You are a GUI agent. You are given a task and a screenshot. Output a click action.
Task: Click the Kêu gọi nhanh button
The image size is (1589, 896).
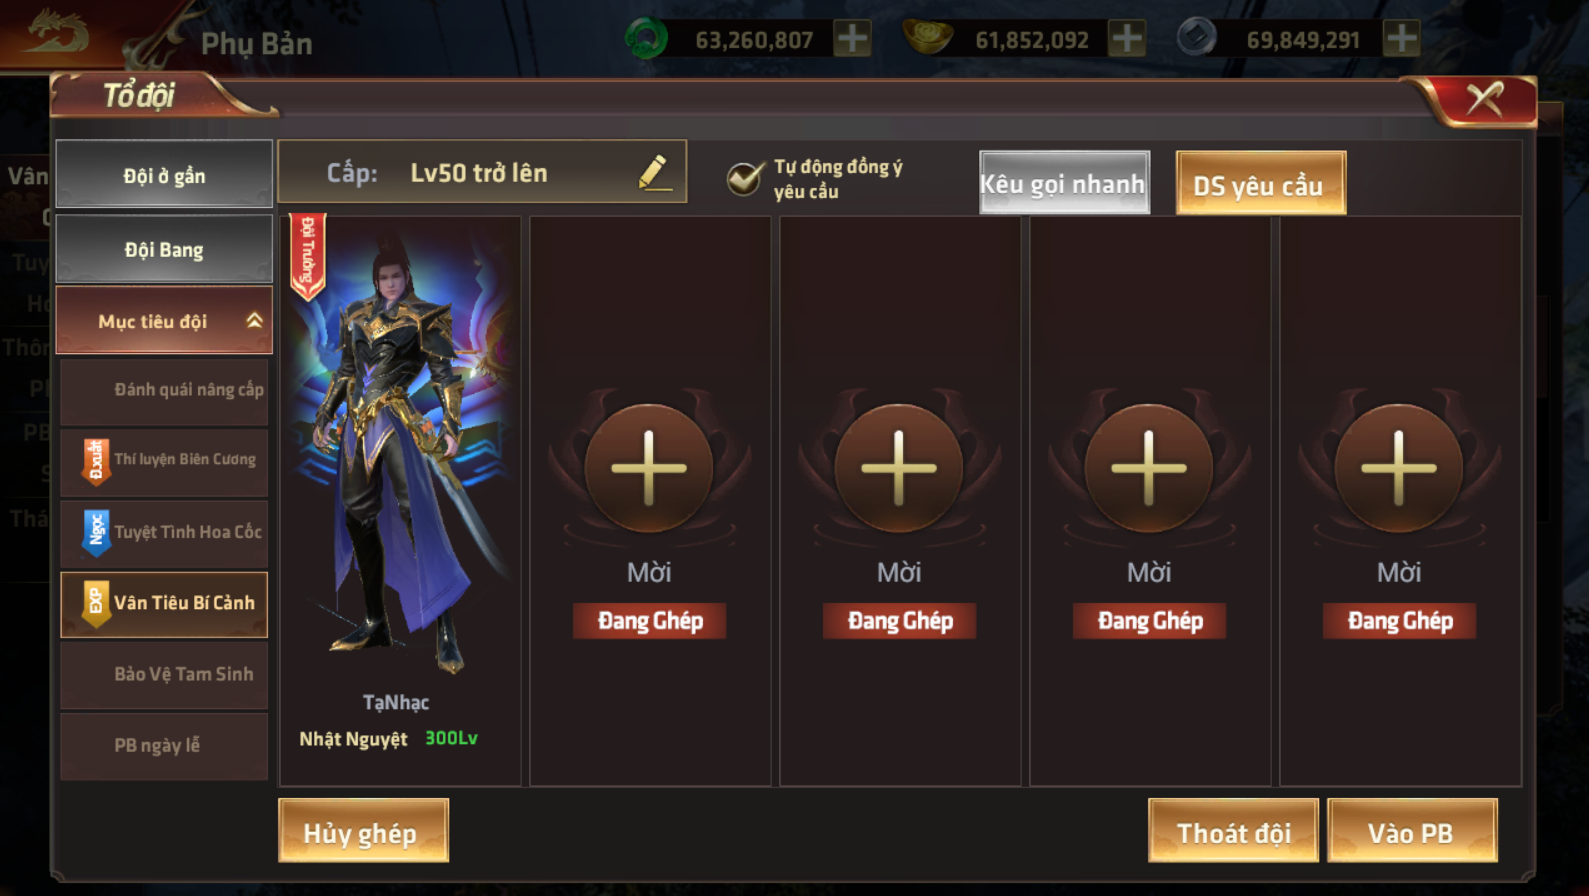tap(1064, 183)
